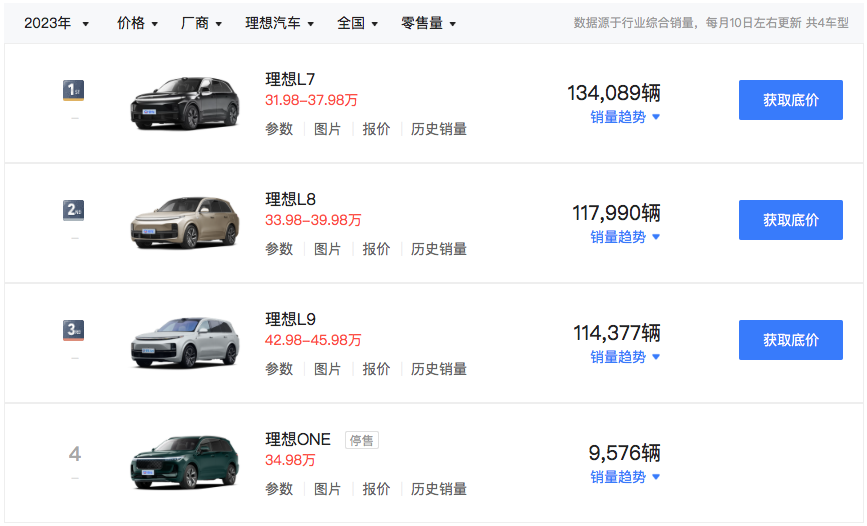The height and width of the screenshot is (526, 867).
Task: Open 历史销量 for 理想L7
Action: coord(439,129)
